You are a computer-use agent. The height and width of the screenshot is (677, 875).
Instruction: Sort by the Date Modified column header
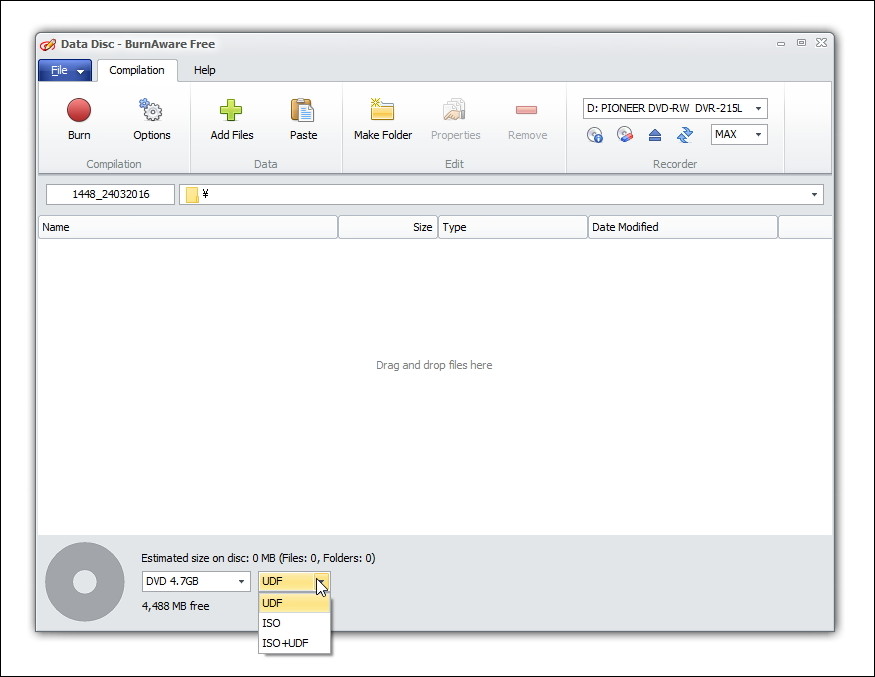[x=682, y=227]
